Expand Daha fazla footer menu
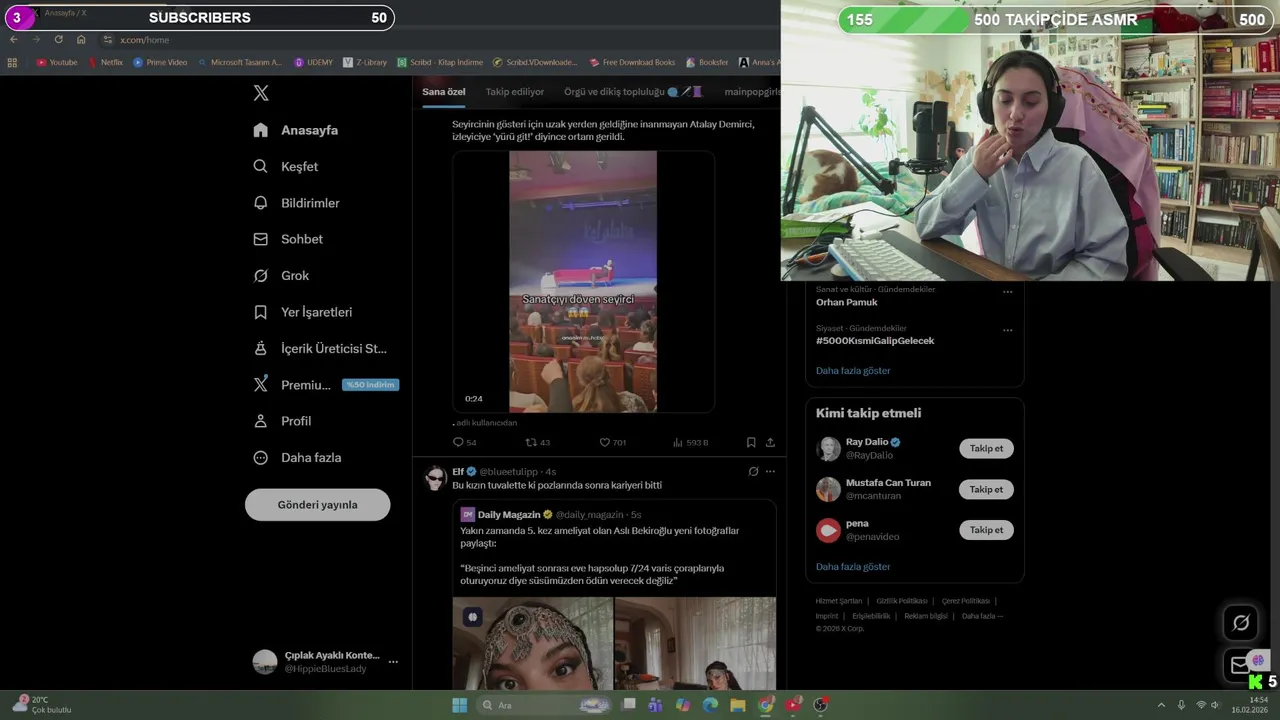Viewport: 1280px width, 720px height. (982, 616)
